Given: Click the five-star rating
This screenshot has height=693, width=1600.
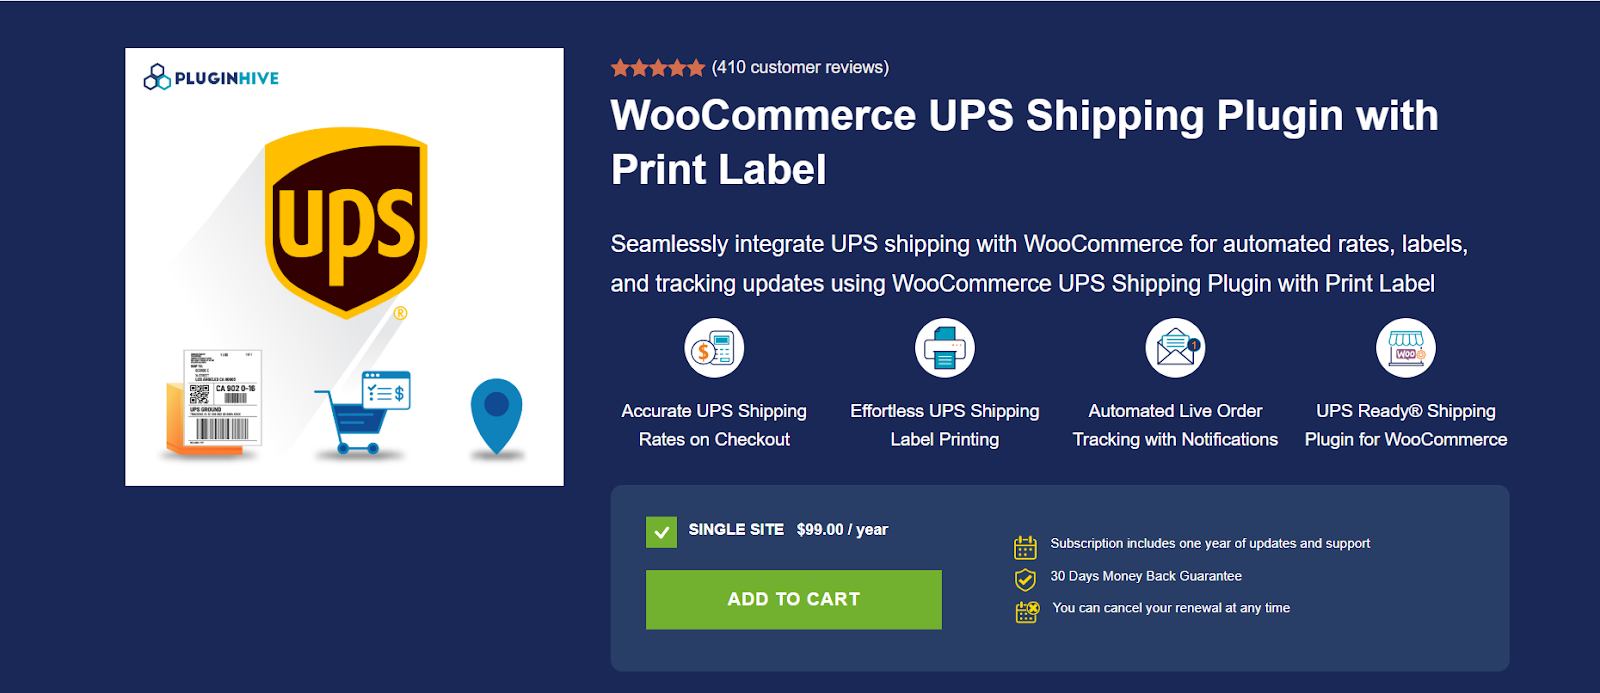Looking at the screenshot, I should [658, 68].
